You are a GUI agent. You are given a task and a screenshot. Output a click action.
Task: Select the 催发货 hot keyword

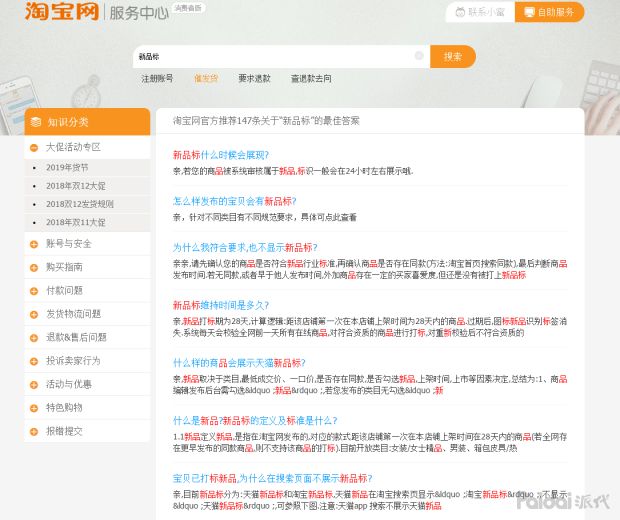click(x=206, y=78)
